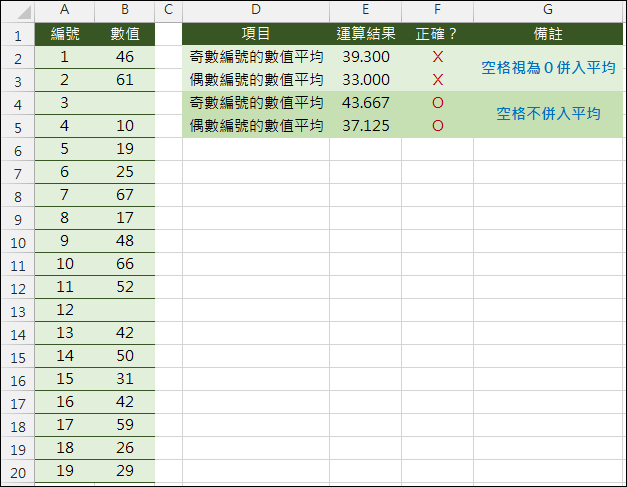627x487 pixels.
Task: Select row 4 header
Action: click(18, 104)
